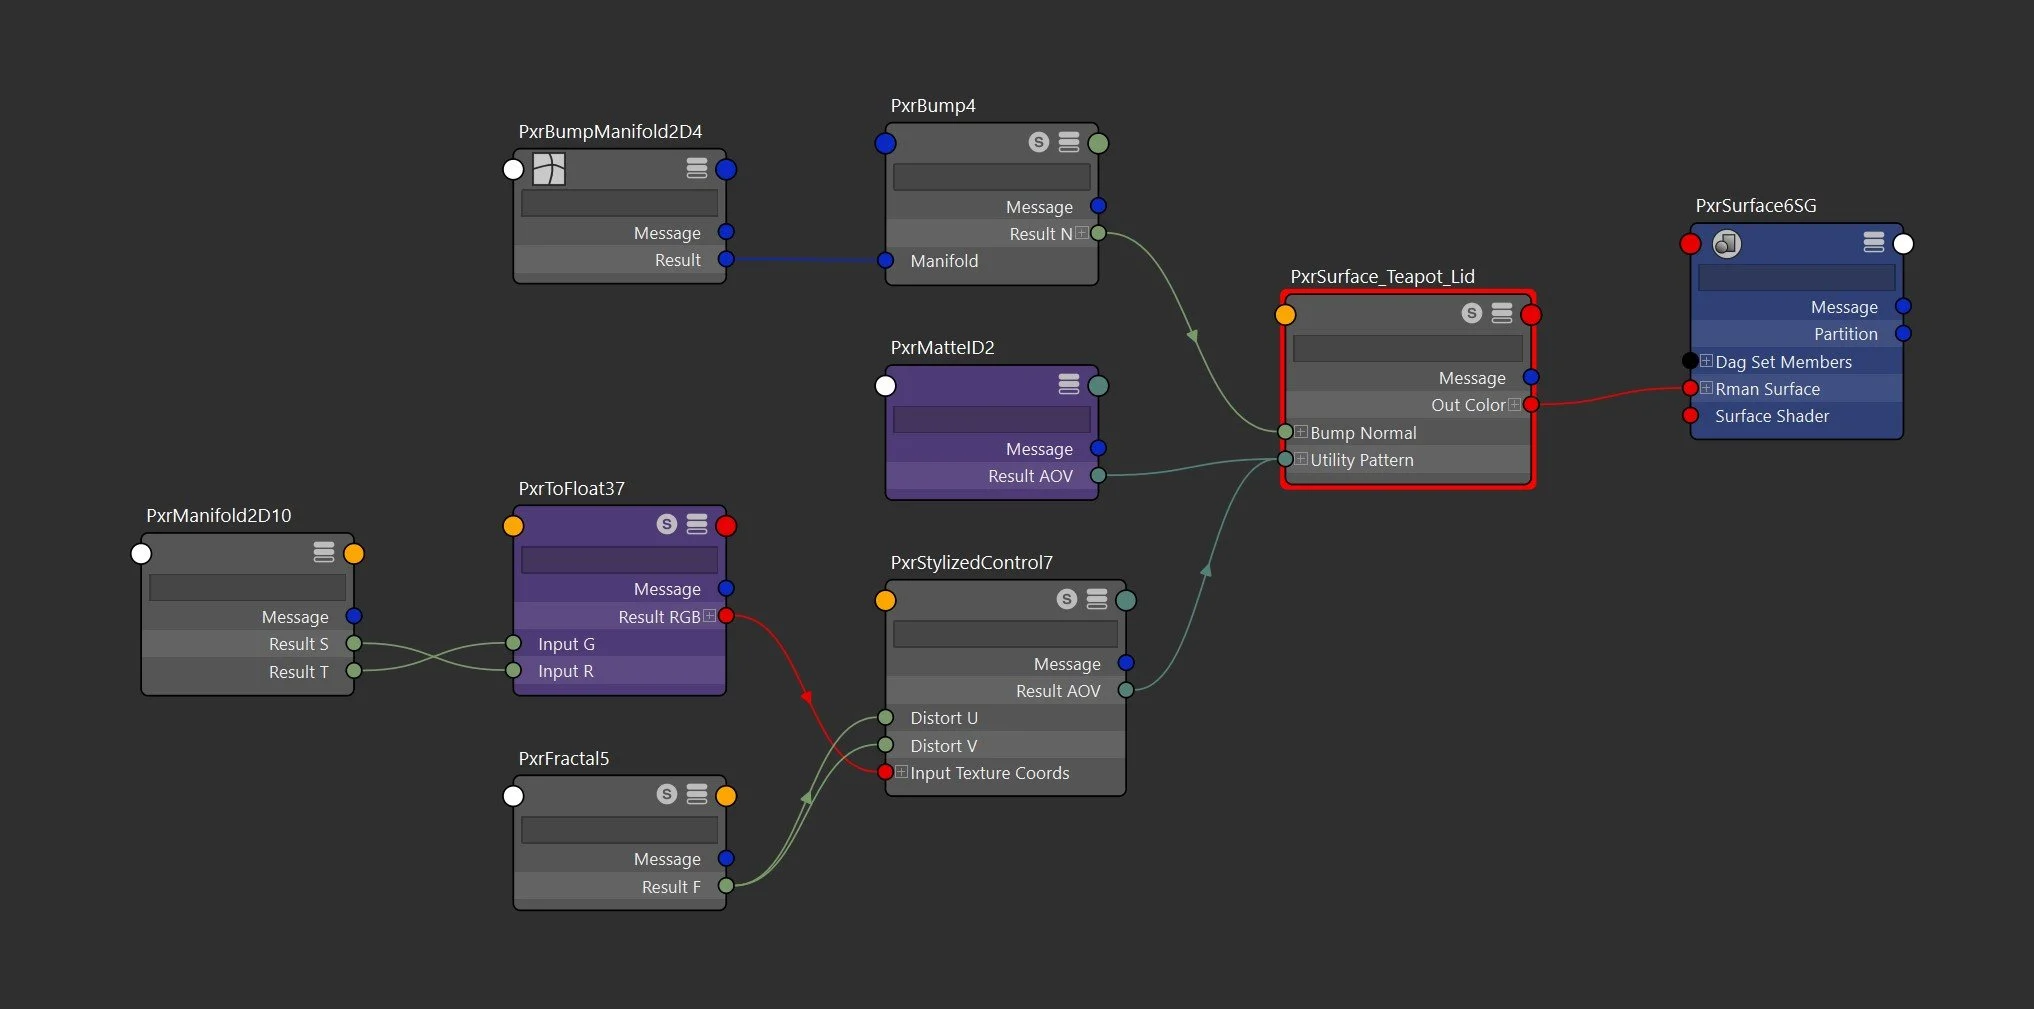Select the PxrSurface_Teapot_Lid node title
The height and width of the screenshot is (1009, 2034).
coord(1382,276)
